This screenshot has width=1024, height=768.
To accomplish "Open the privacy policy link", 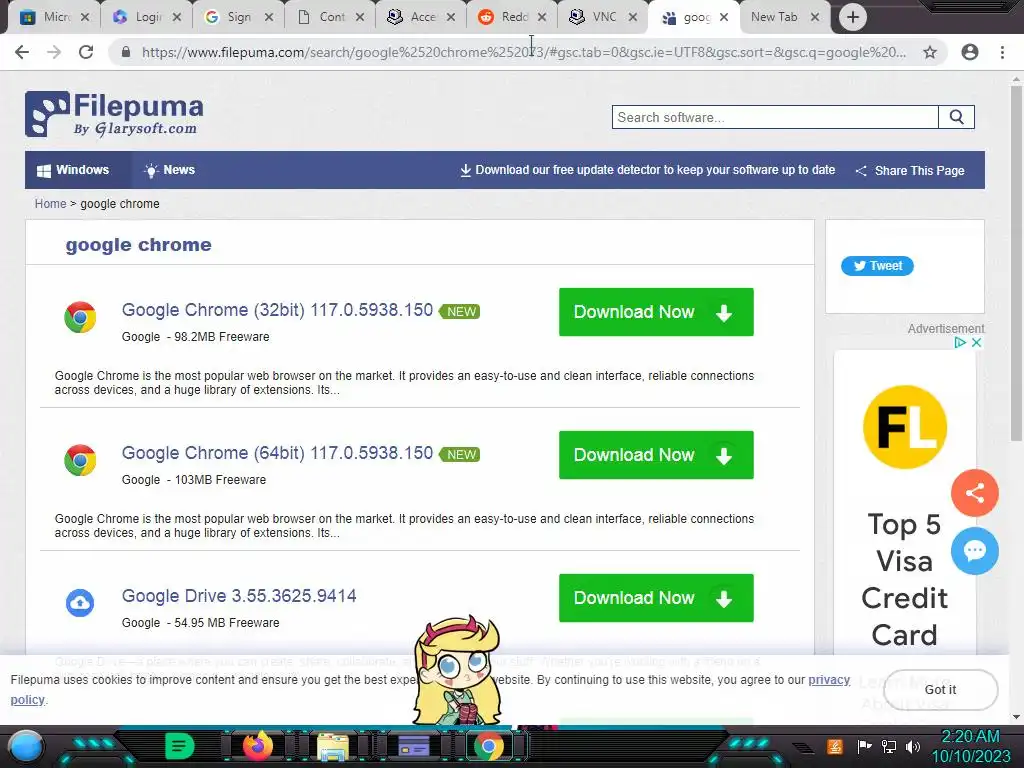I will pos(829,680).
